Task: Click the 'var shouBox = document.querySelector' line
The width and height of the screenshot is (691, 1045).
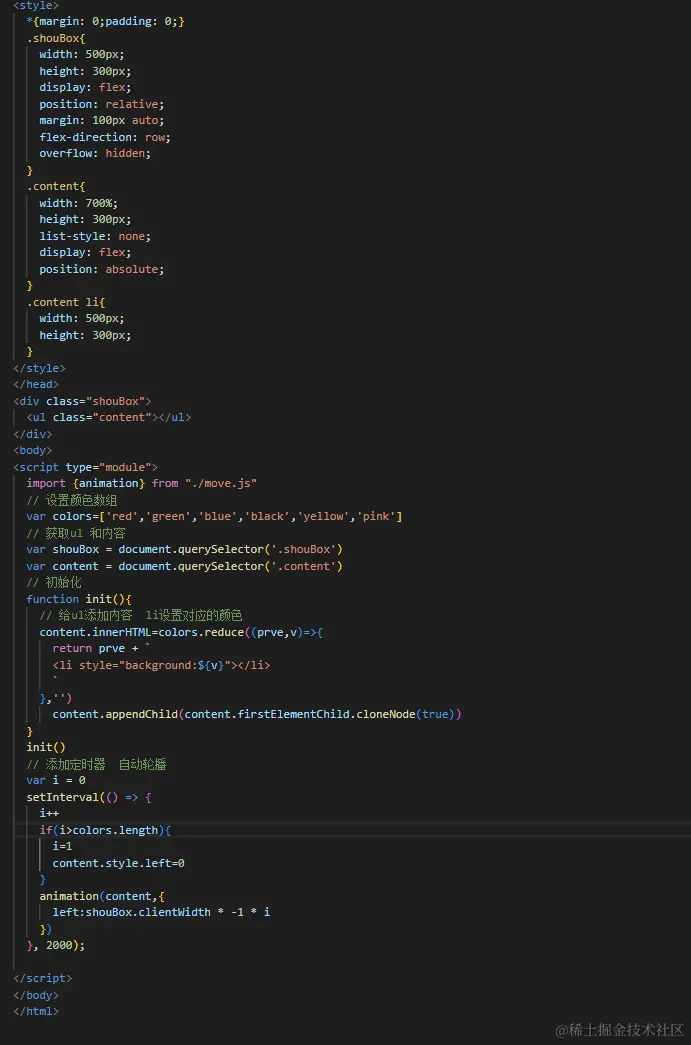Action: pos(185,549)
